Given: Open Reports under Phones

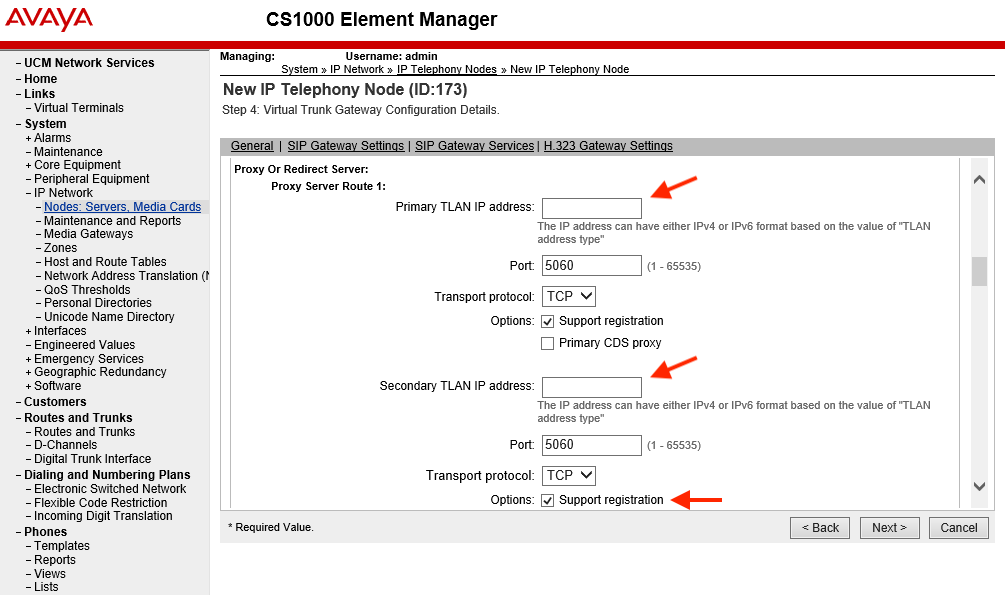Looking at the screenshot, I should (54, 560).
